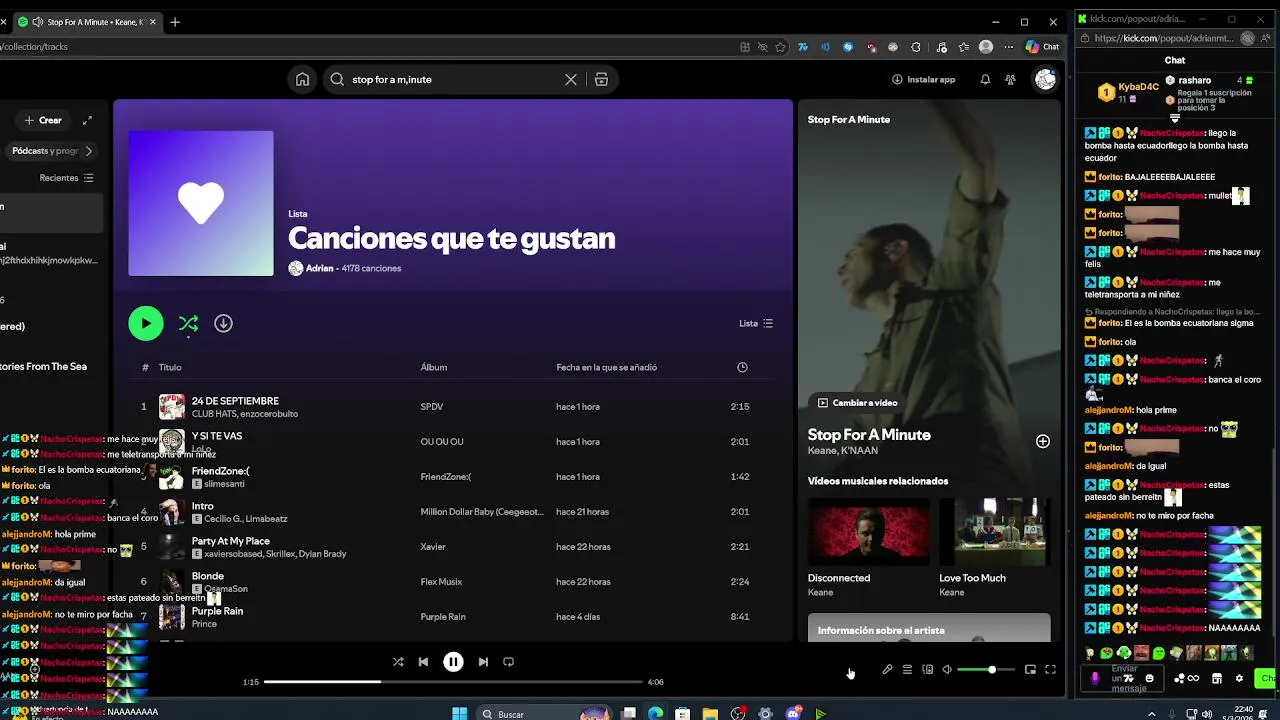The height and width of the screenshot is (720, 1280).
Task: Open the Kick shop store icon
Action: point(1216,678)
